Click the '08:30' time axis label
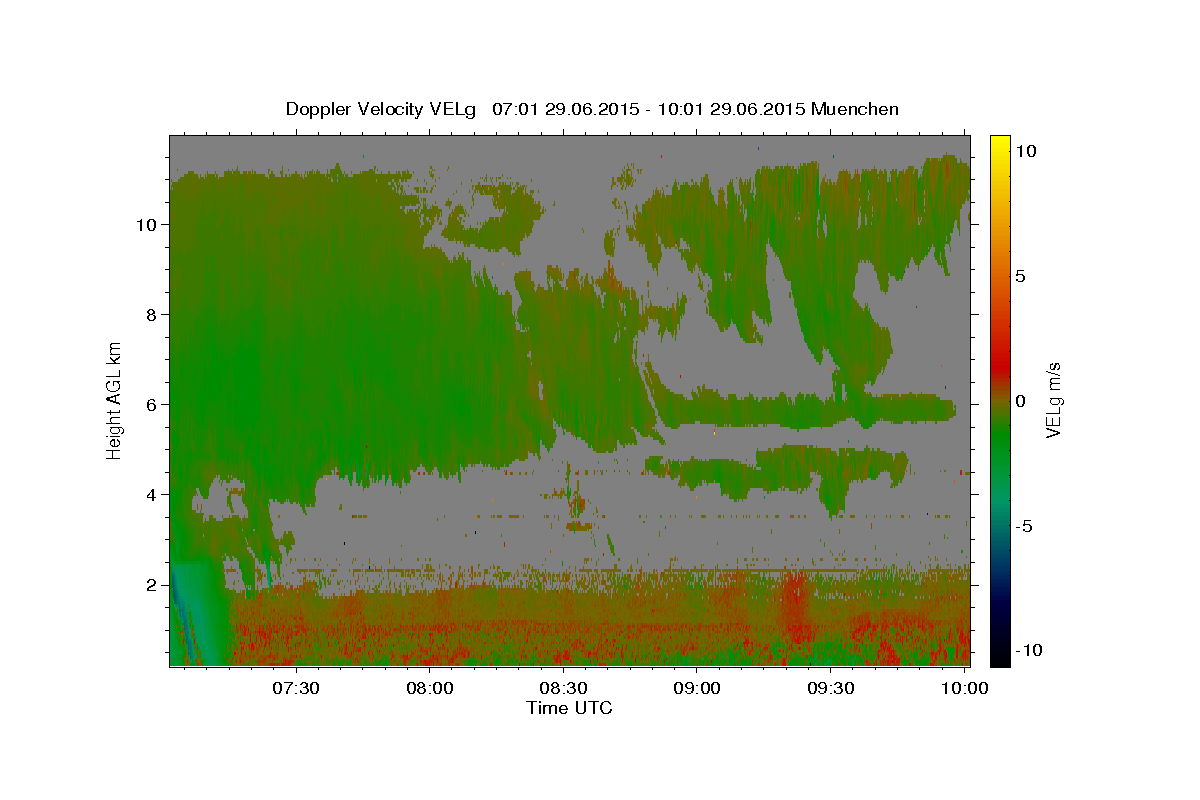Image resolution: width=1200 pixels, height=800 pixels. click(x=564, y=688)
